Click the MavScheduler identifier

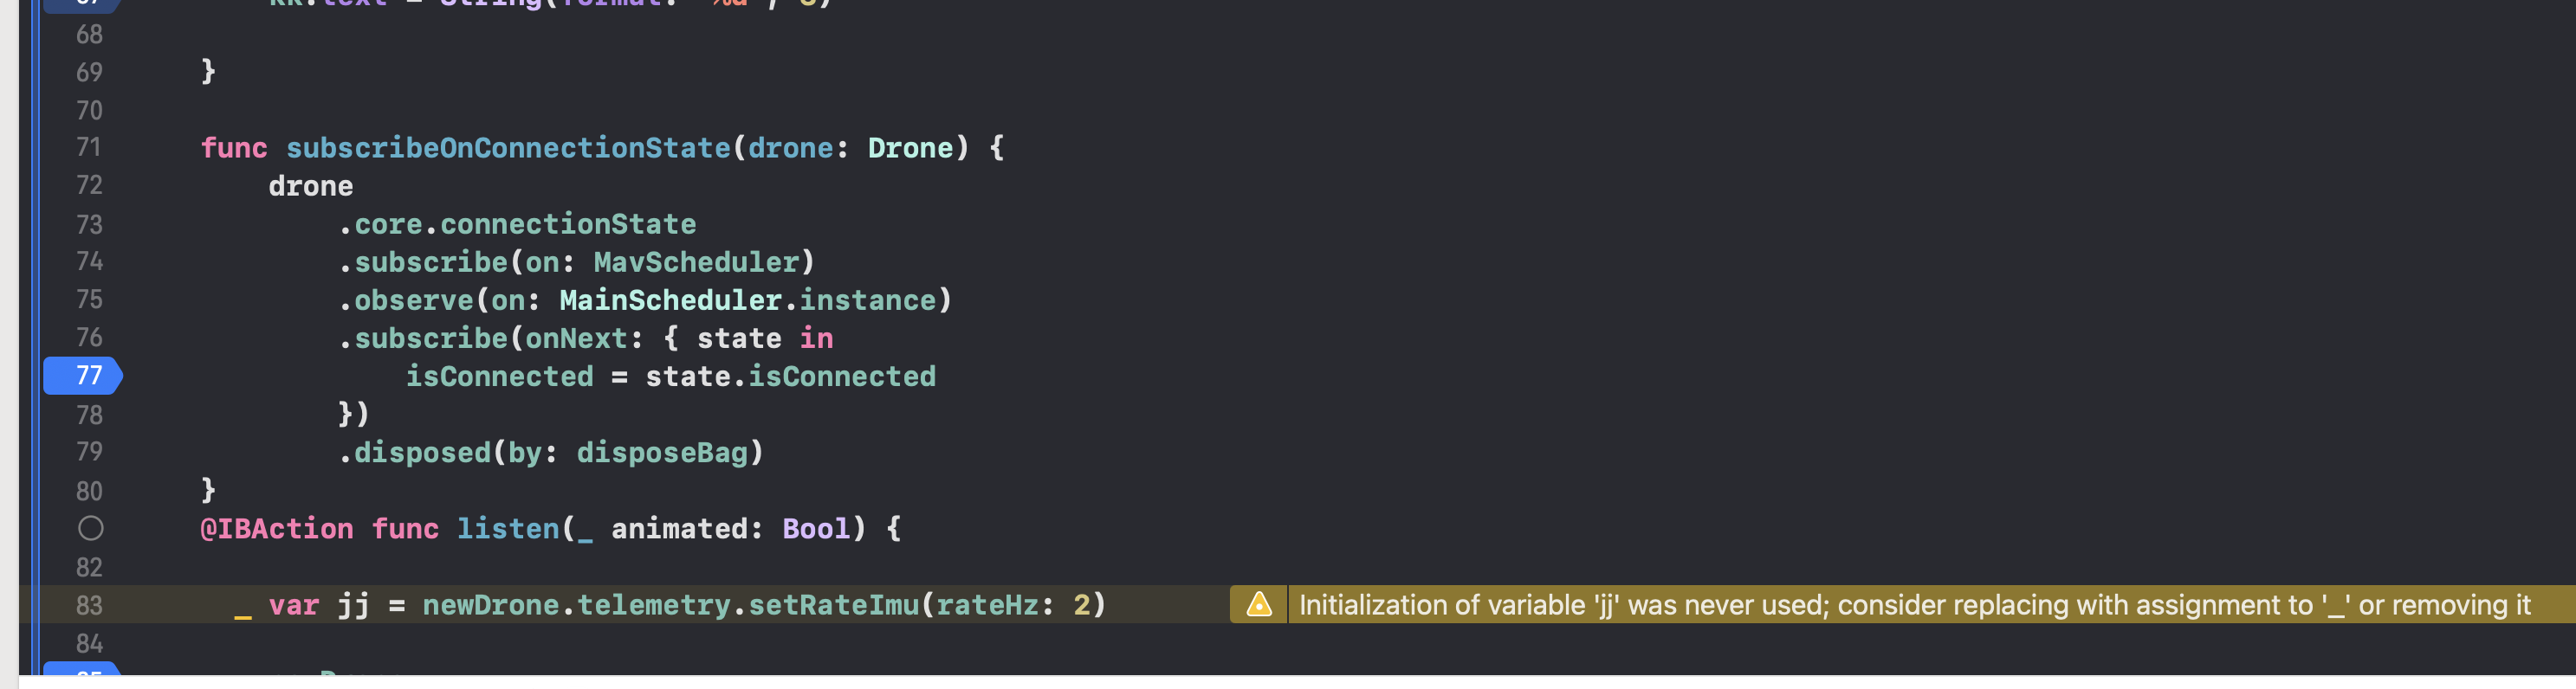click(x=696, y=262)
